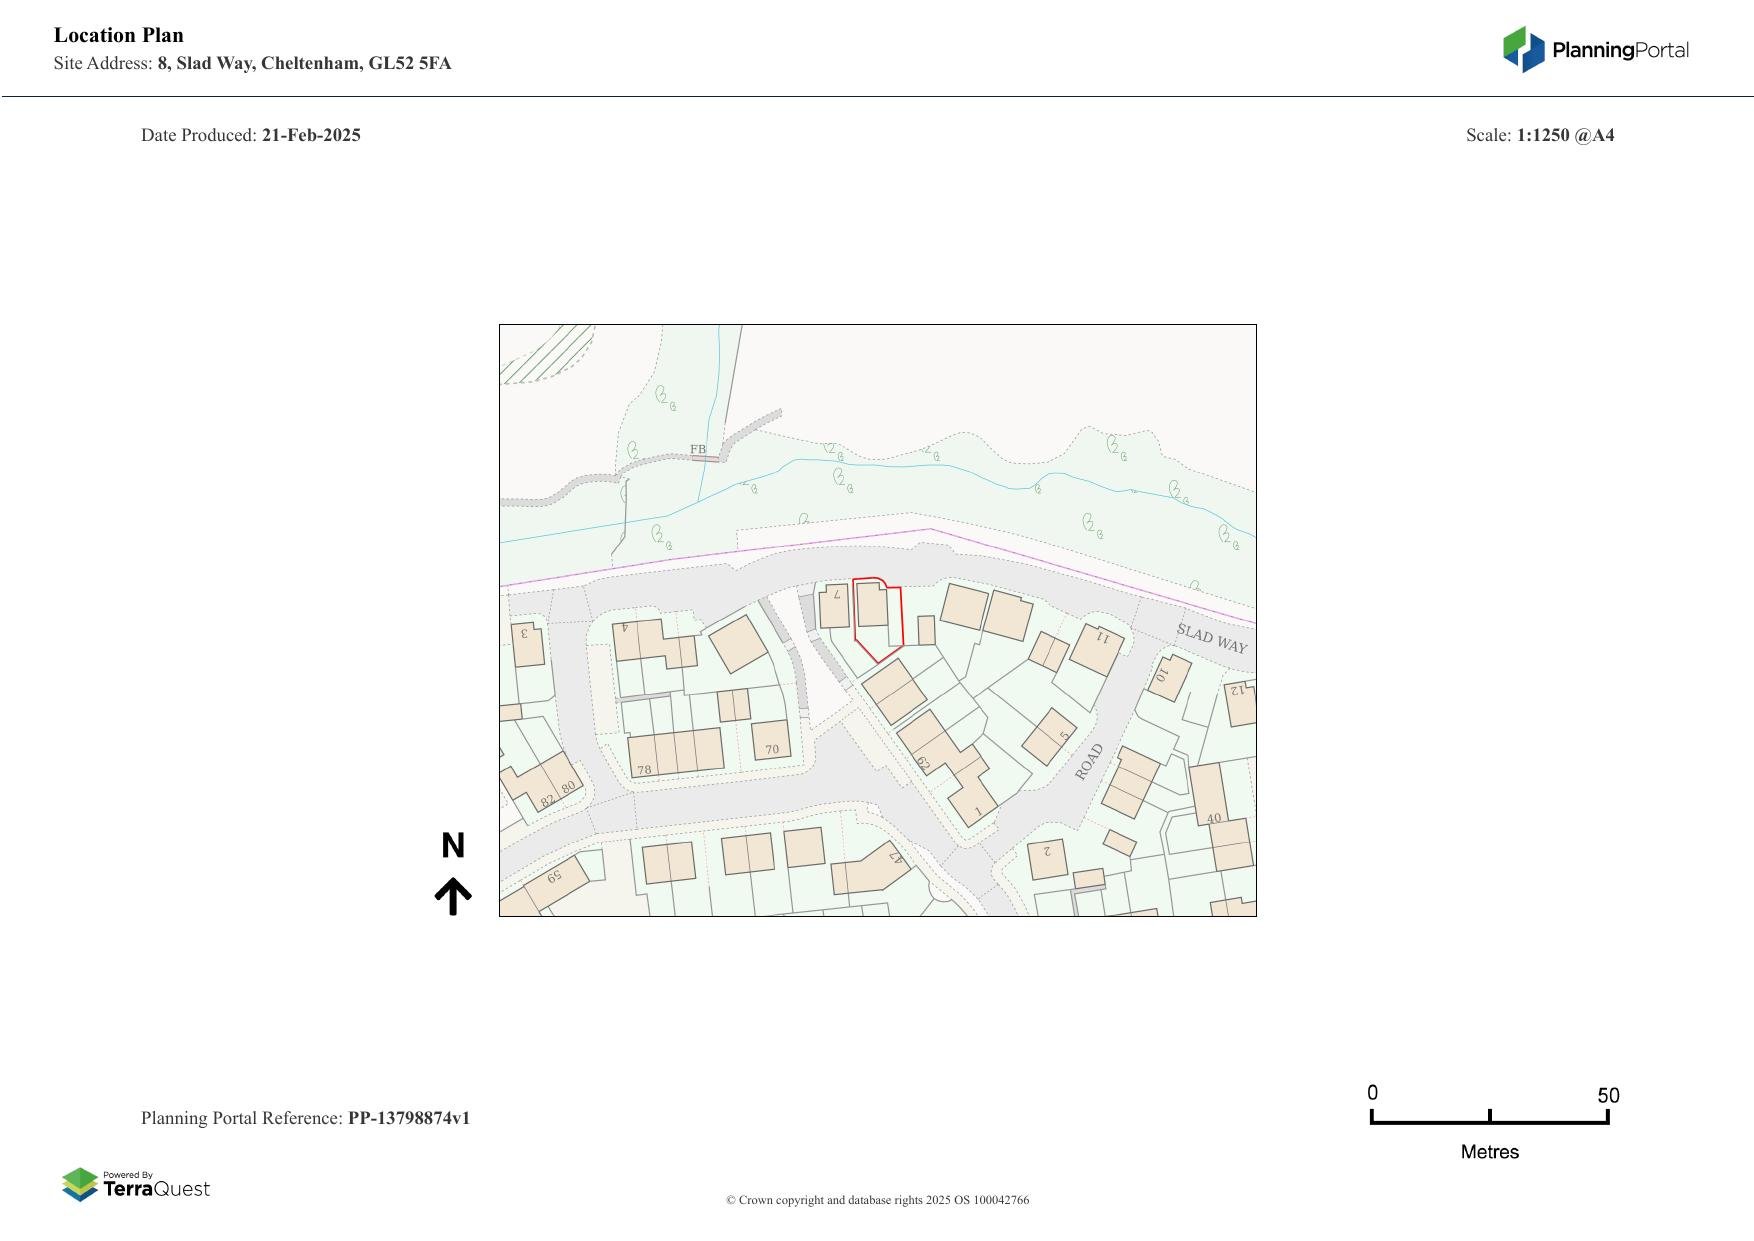Click the Planning Portal Reference PP-13798874v1 text
1754x1241 pixels.
[307, 1118]
